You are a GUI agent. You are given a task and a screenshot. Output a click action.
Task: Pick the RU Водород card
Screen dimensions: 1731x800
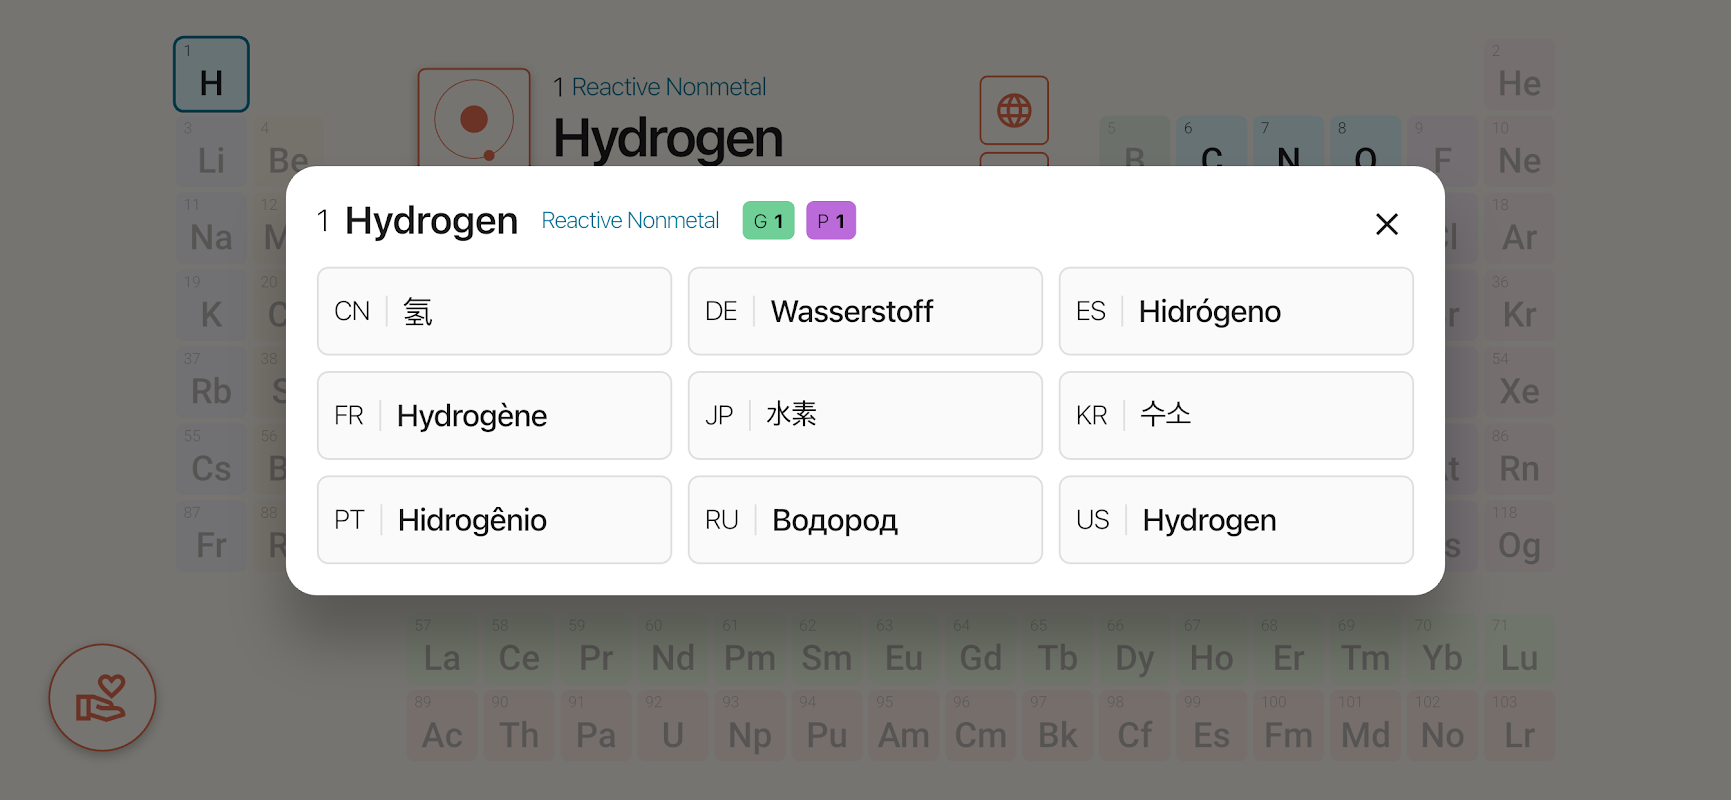[x=865, y=520]
